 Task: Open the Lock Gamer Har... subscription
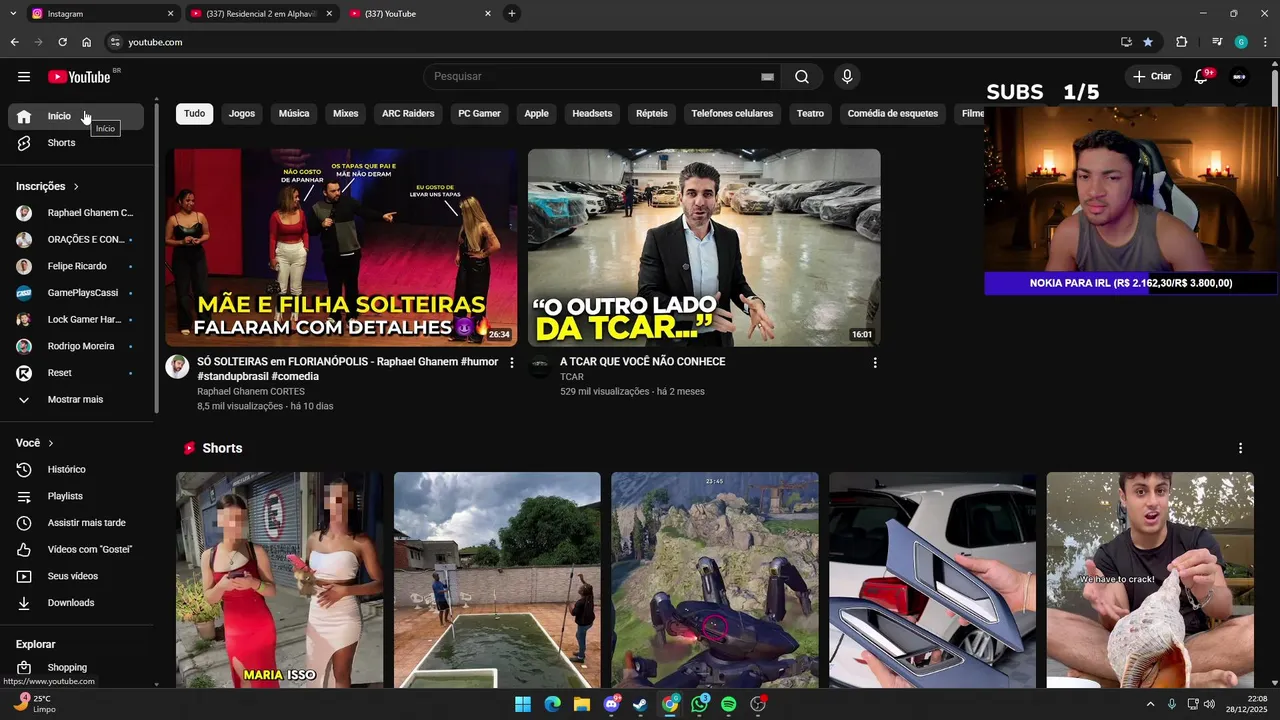76,320
